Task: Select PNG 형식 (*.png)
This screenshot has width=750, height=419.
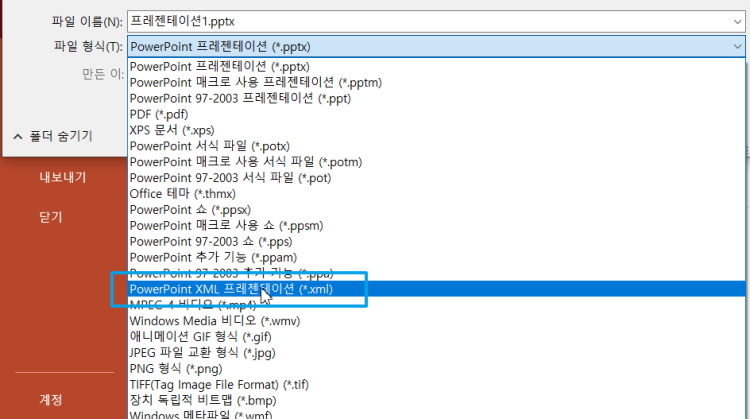Action: coord(436,368)
